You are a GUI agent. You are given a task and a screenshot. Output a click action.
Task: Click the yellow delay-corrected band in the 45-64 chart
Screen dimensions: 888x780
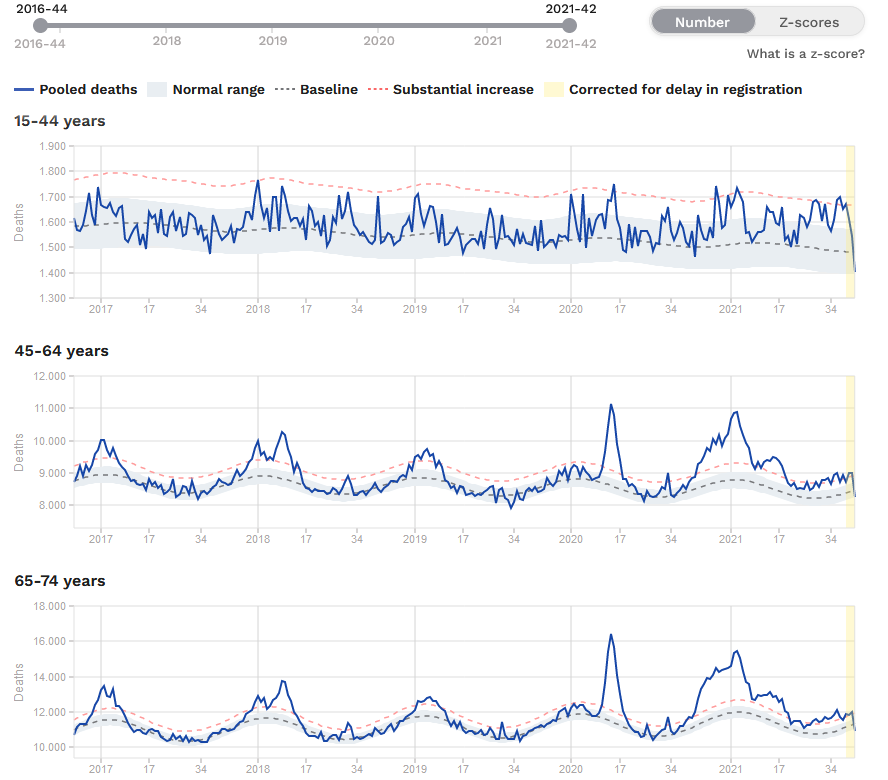point(850,452)
